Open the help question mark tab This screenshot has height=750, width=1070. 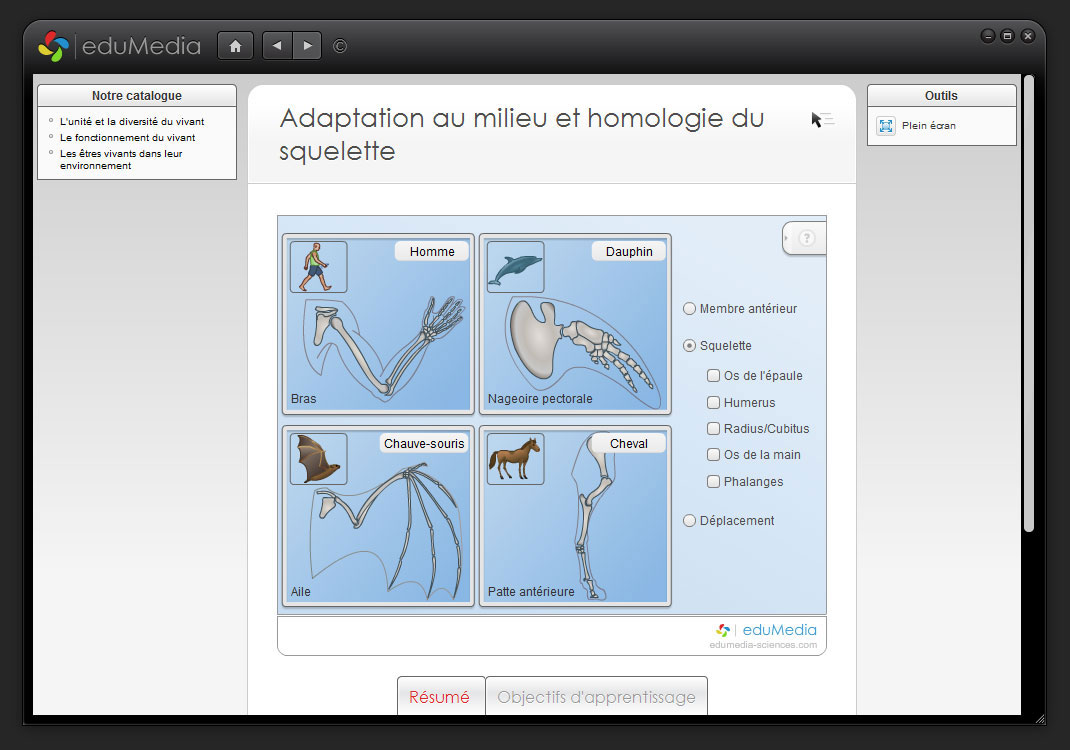(806, 238)
